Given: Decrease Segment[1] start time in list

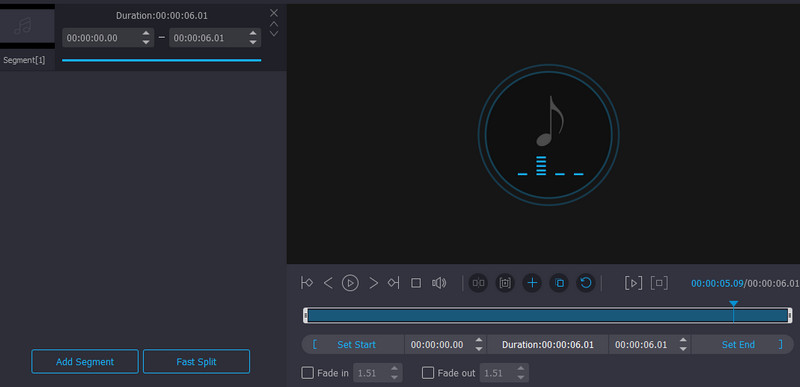Looking at the screenshot, I should 146,42.
